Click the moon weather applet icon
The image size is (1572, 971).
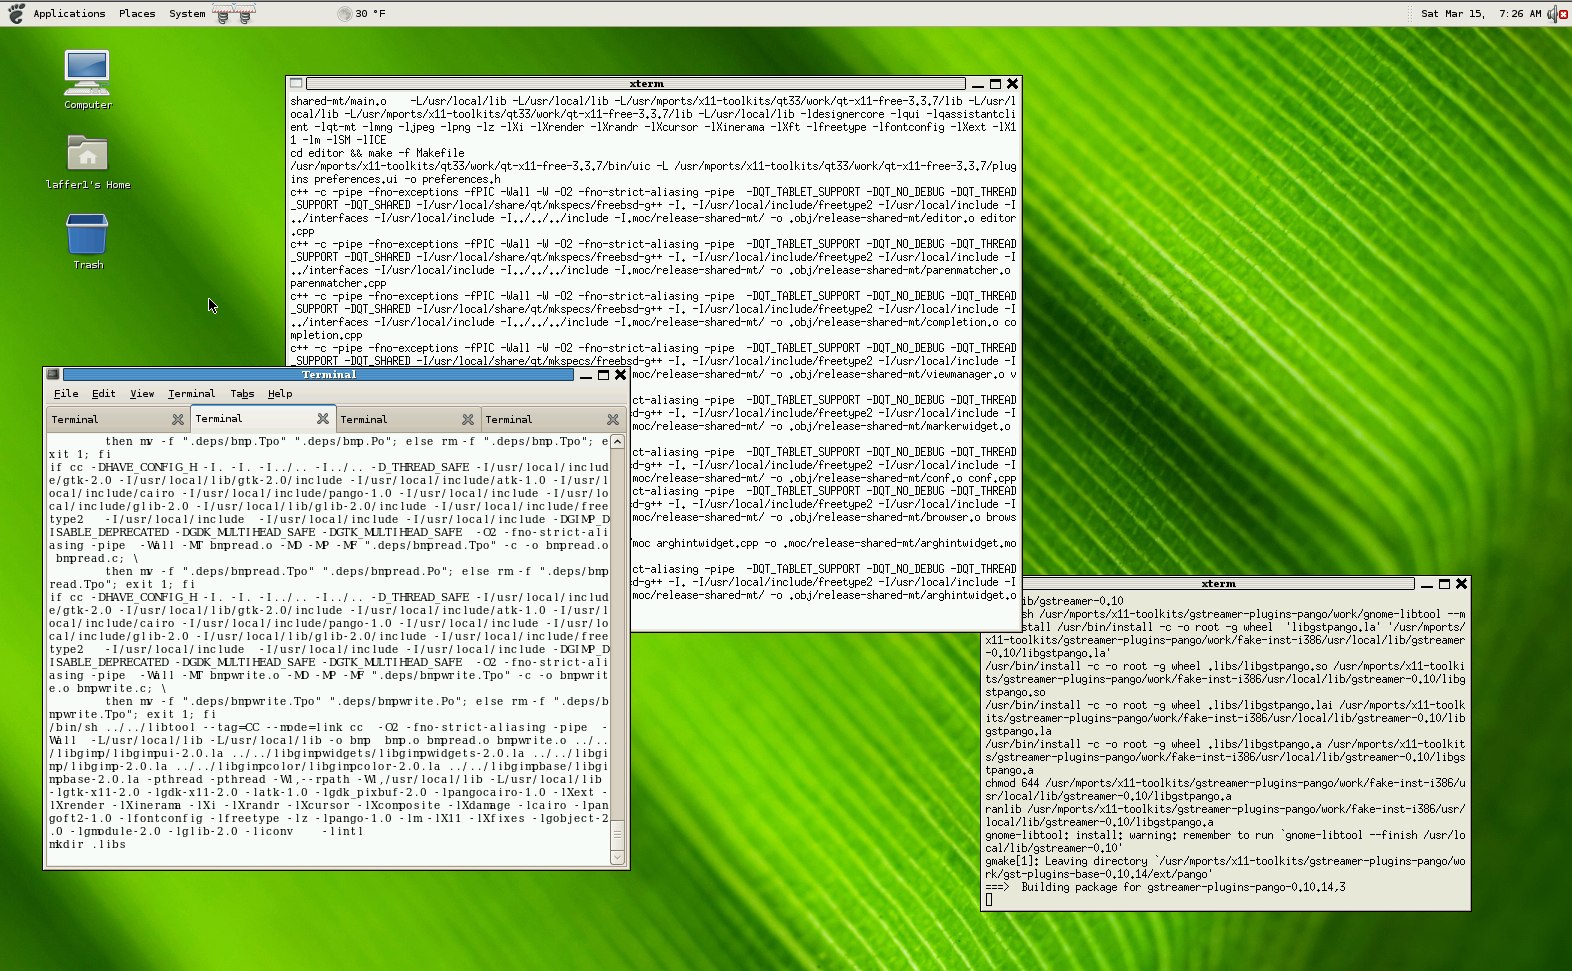[x=344, y=13]
